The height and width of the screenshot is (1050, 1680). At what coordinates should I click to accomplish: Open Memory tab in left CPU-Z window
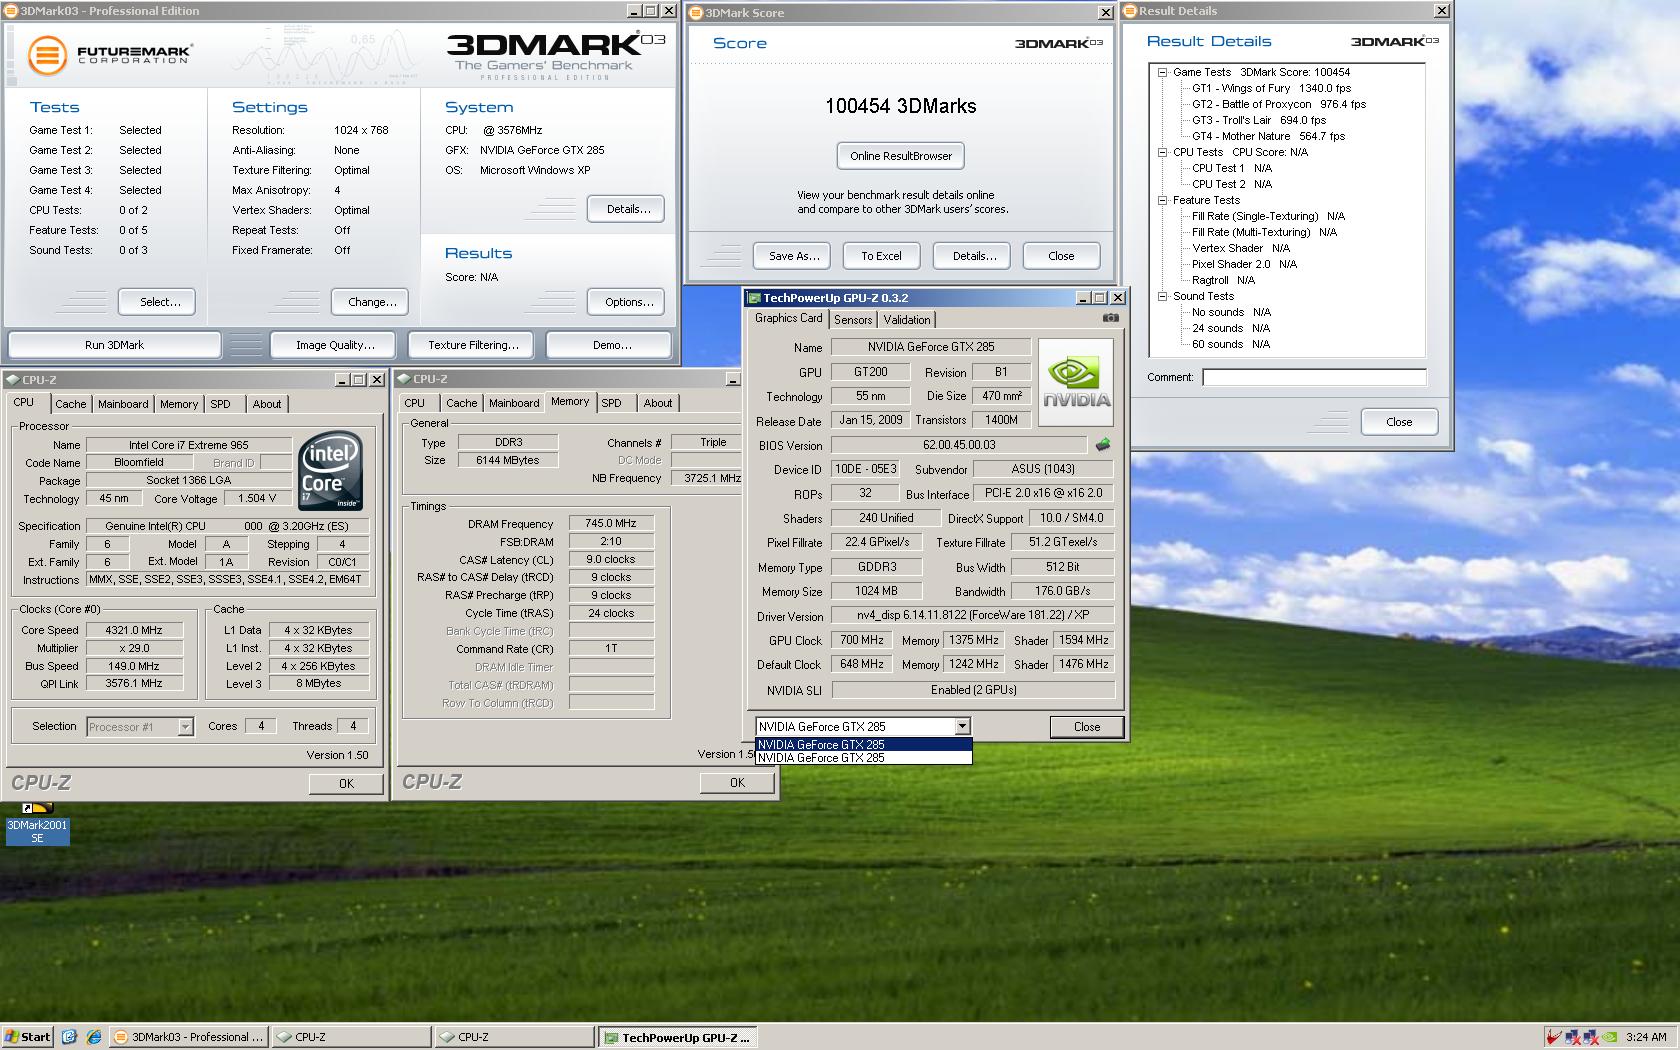pos(179,404)
